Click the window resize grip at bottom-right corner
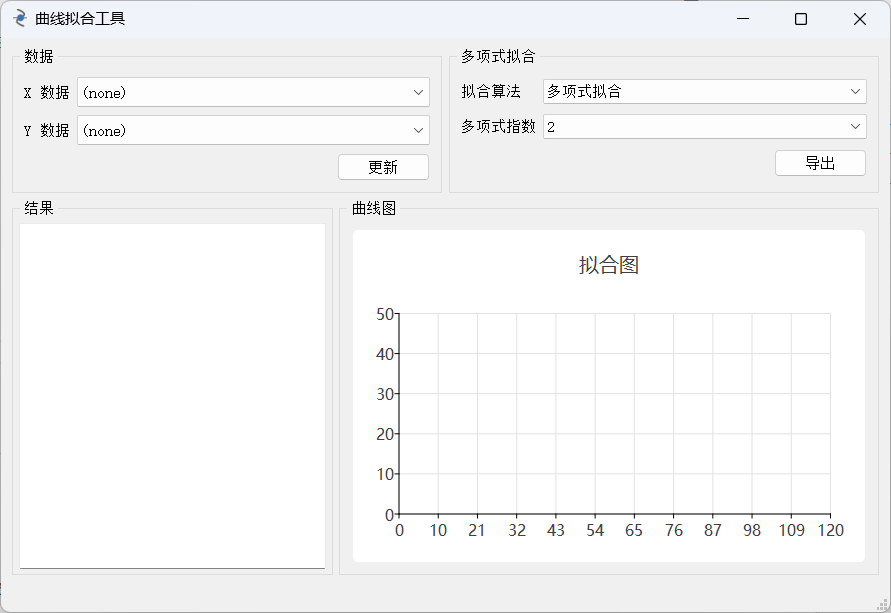The image size is (891, 613). click(x=883, y=605)
